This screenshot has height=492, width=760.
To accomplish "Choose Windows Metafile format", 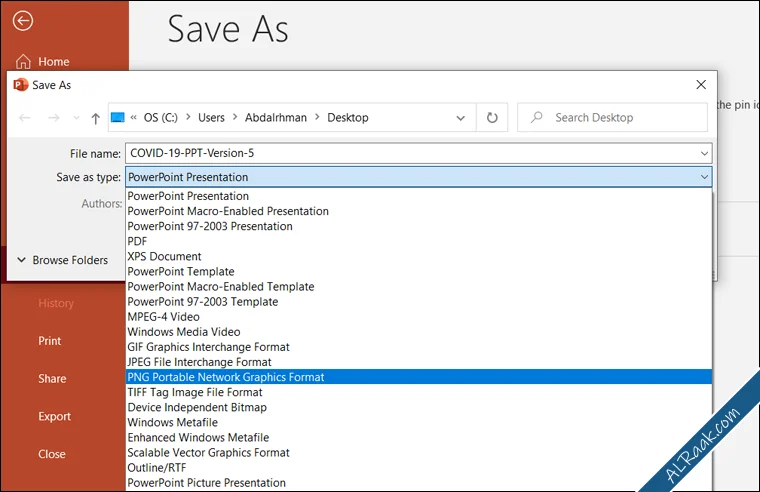I will 419,422.
